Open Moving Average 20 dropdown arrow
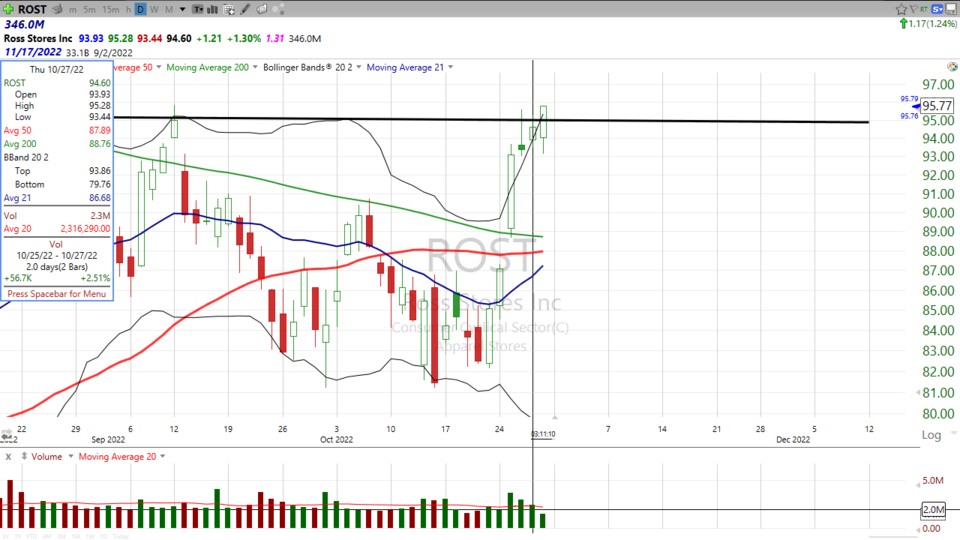This screenshot has height=540, width=960. pos(162,457)
